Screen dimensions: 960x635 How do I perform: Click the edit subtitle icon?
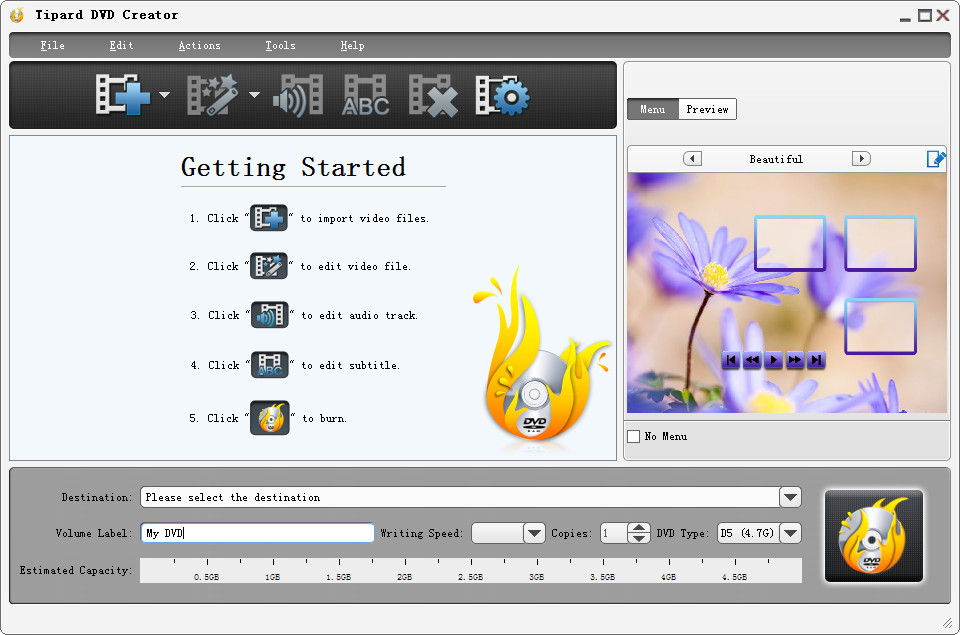tap(365, 93)
